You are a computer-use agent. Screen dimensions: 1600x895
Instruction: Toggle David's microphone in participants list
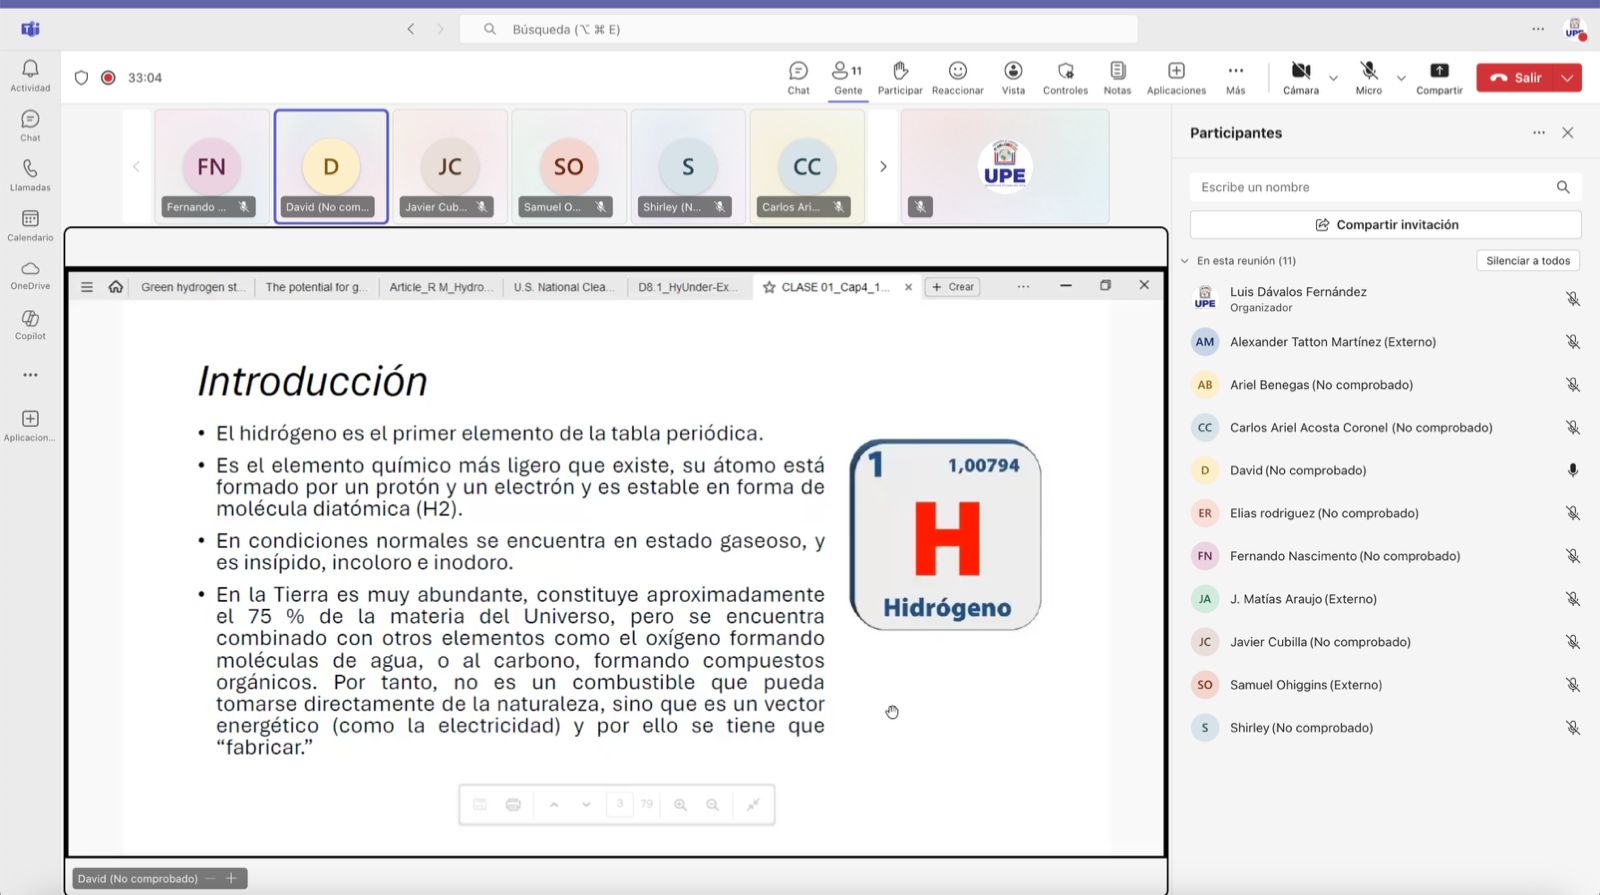[x=1572, y=470]
